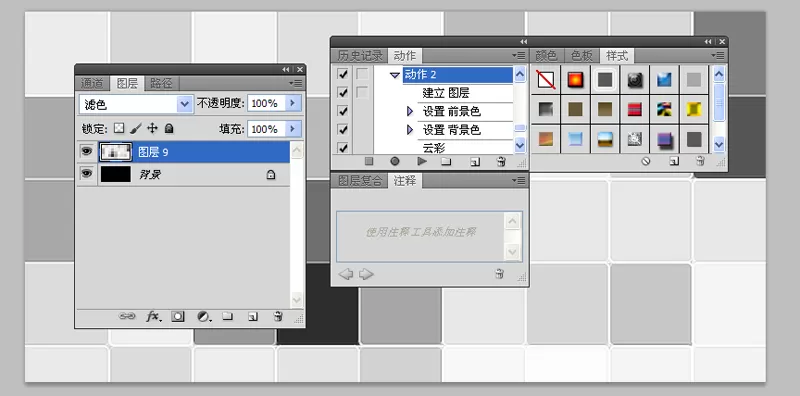Go to previous note using left arrow
This screenshot has height=396, width=800.
(345, 275)
